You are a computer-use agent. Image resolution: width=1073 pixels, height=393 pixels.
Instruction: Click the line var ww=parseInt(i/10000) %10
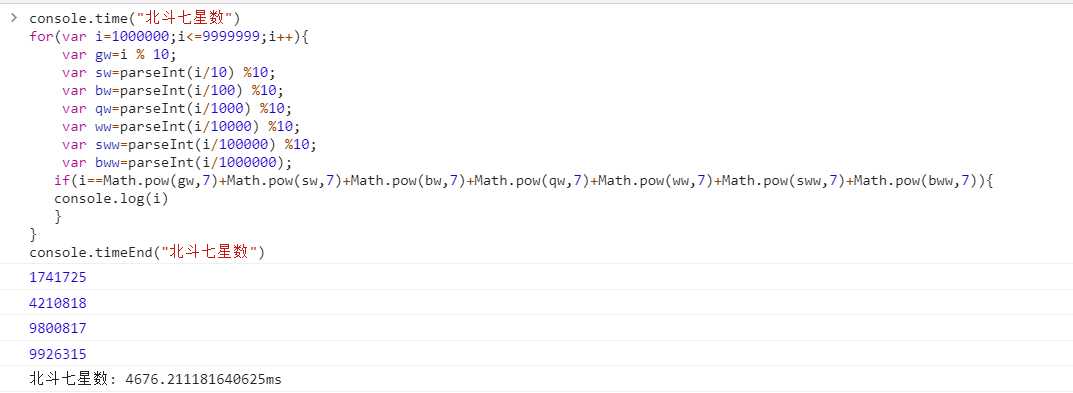pos(181,126)
